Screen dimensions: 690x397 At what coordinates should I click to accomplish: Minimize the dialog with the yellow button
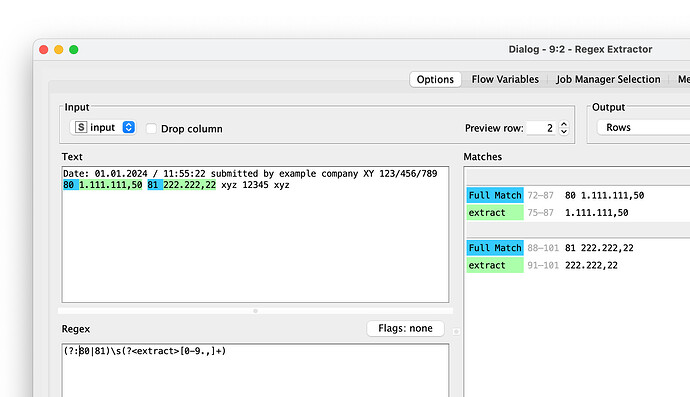point(59,49)
